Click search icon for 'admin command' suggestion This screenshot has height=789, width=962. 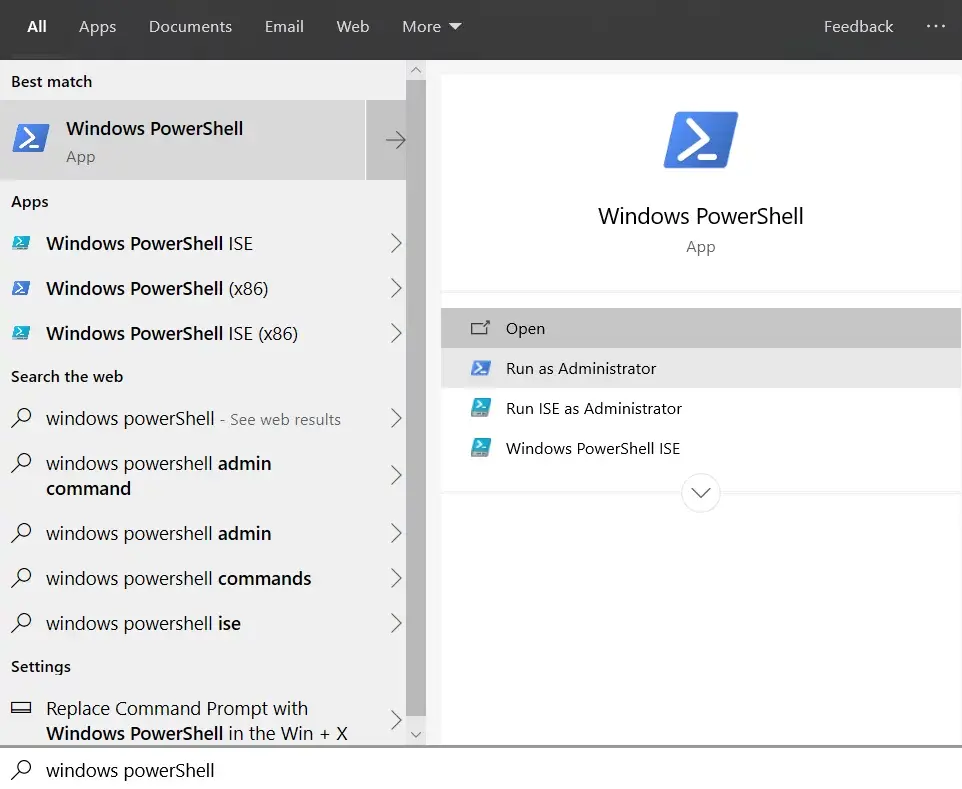[x=21, y=463]
